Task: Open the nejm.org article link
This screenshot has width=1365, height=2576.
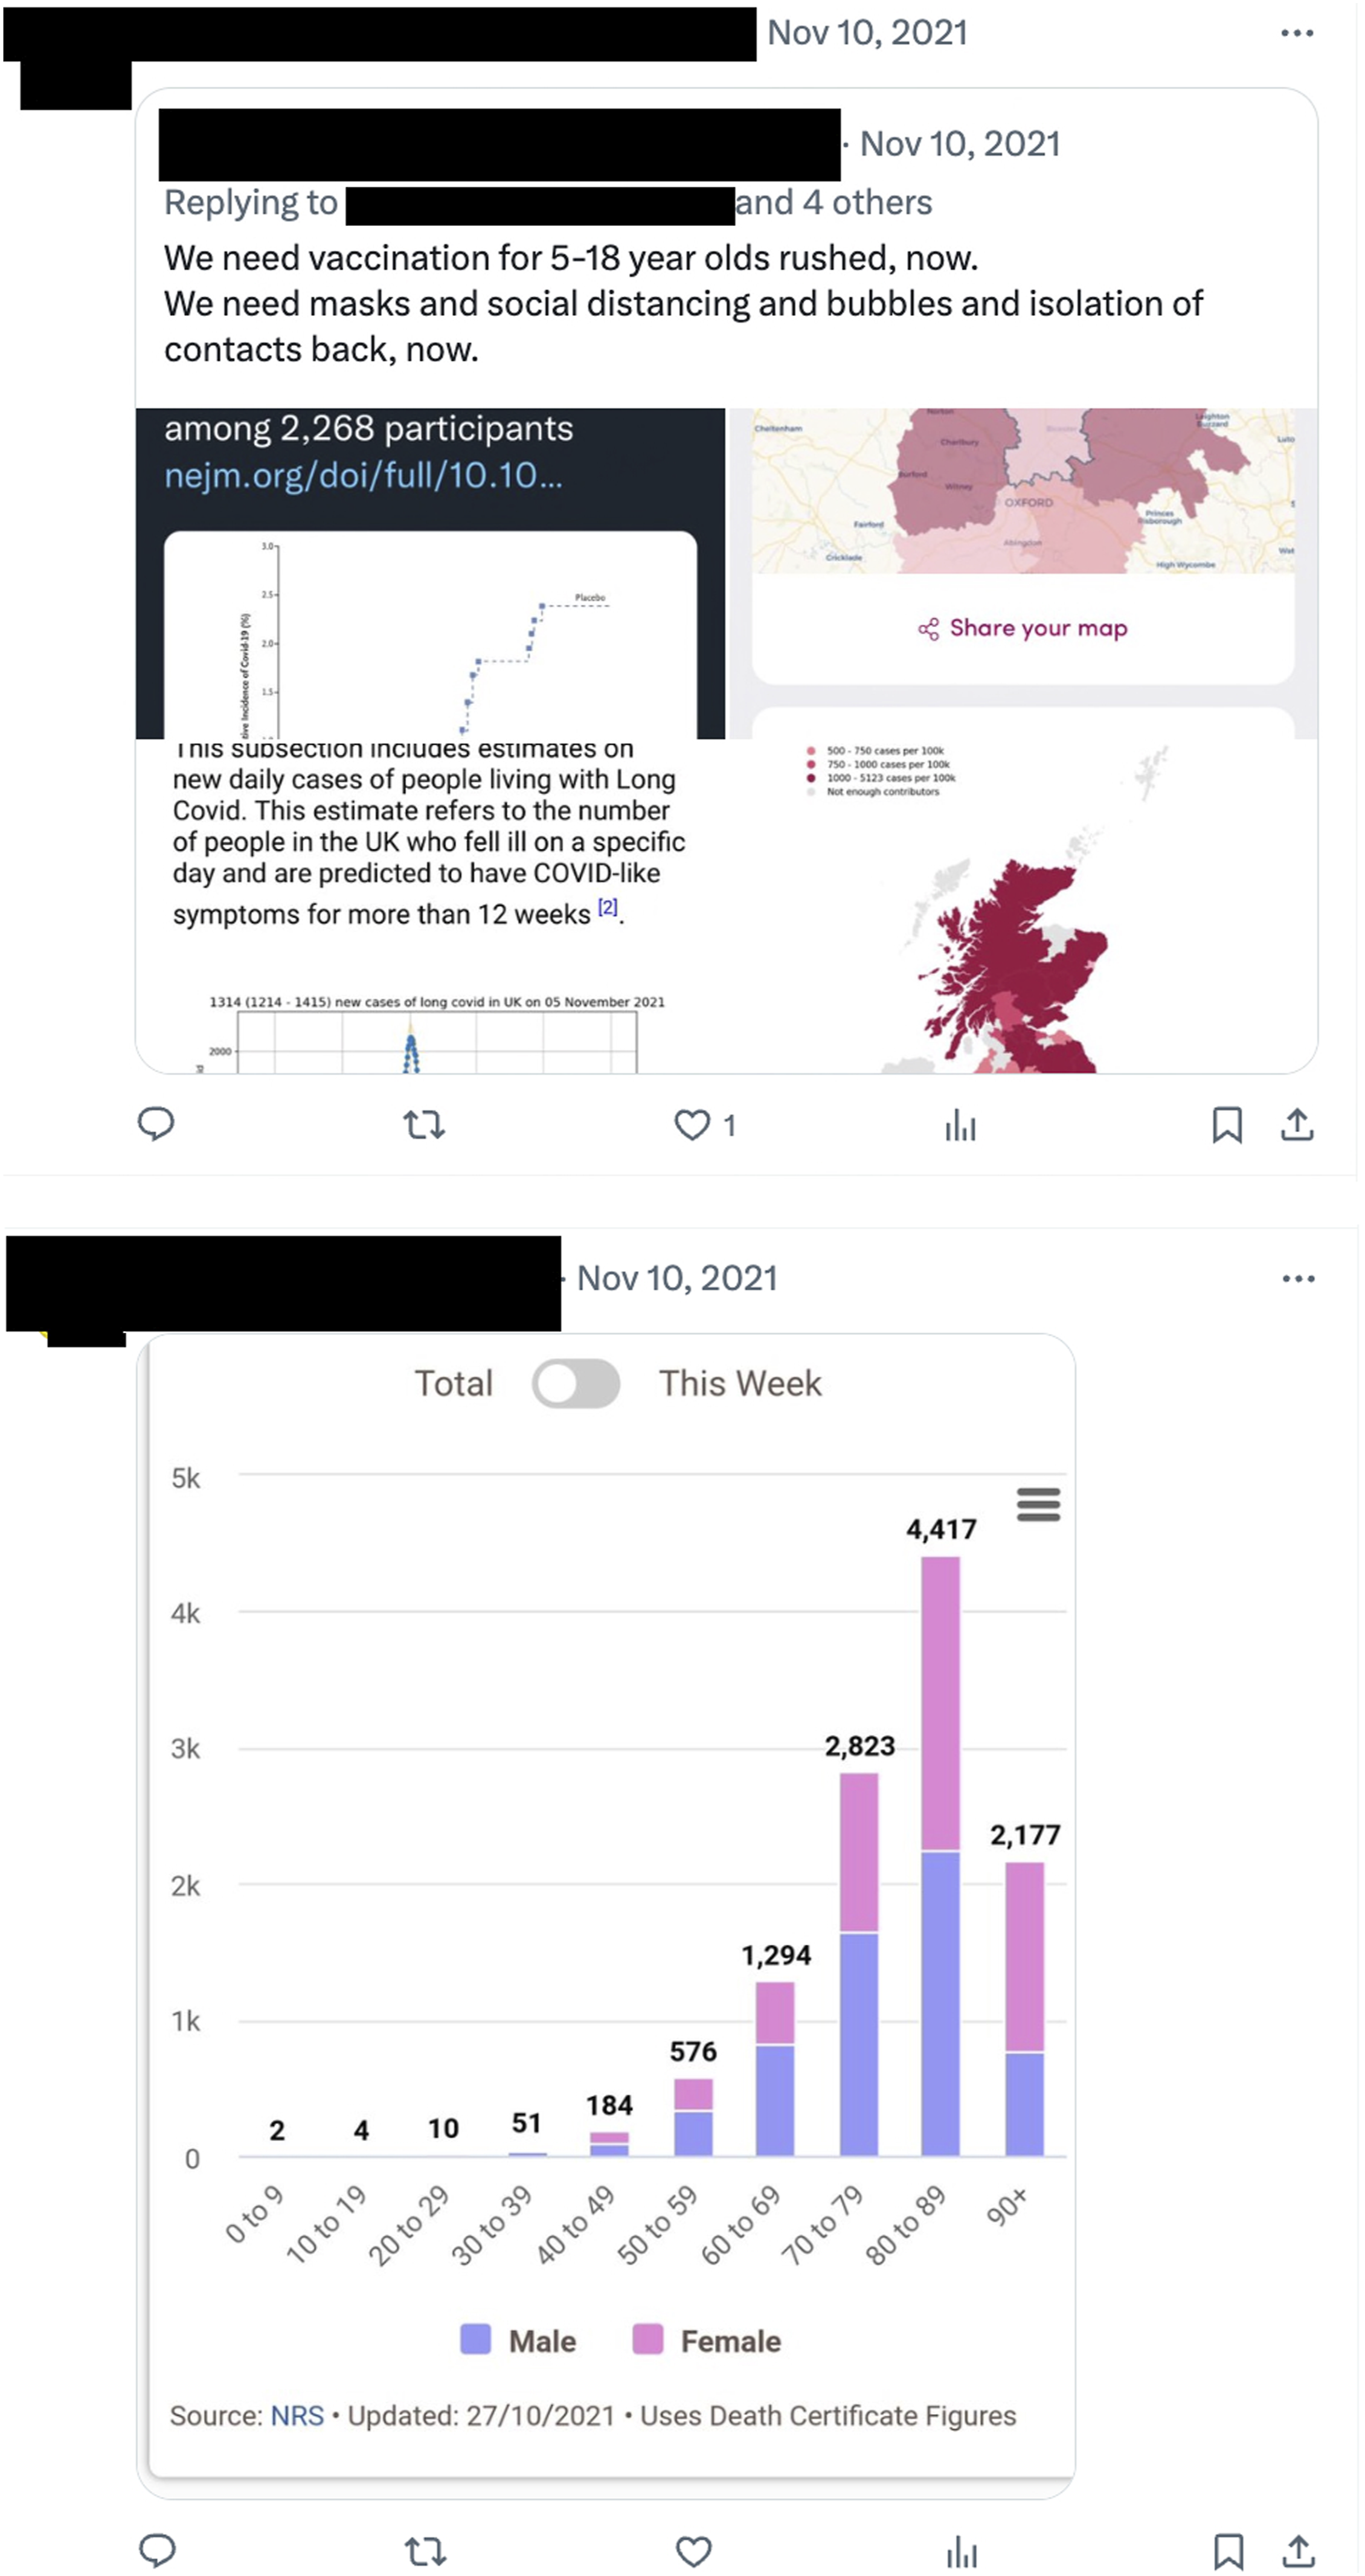Action: point(363,475)
